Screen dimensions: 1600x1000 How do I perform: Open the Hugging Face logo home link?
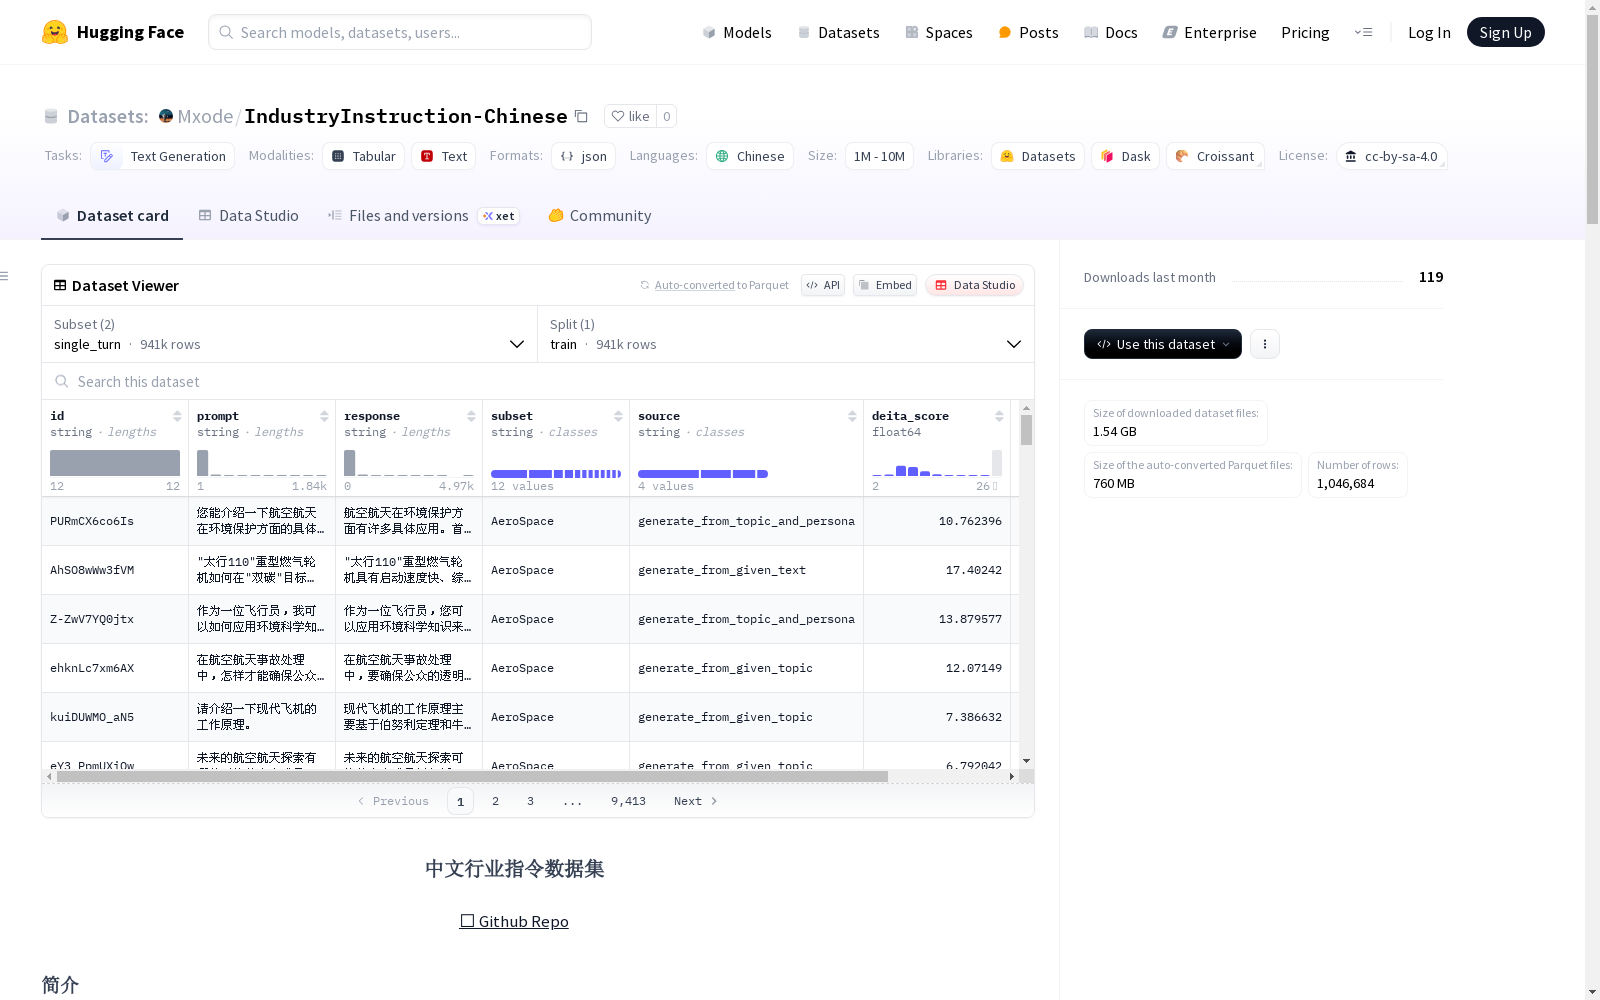(113, 32)
